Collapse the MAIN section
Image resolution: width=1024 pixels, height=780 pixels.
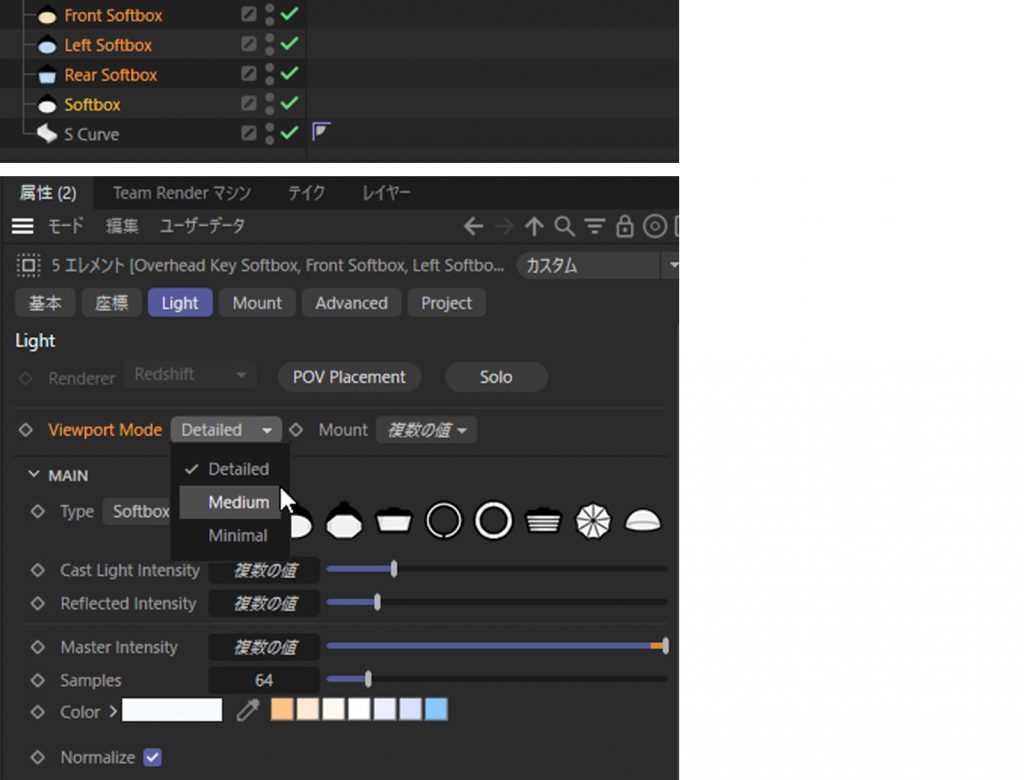click(x=34, y=475)
